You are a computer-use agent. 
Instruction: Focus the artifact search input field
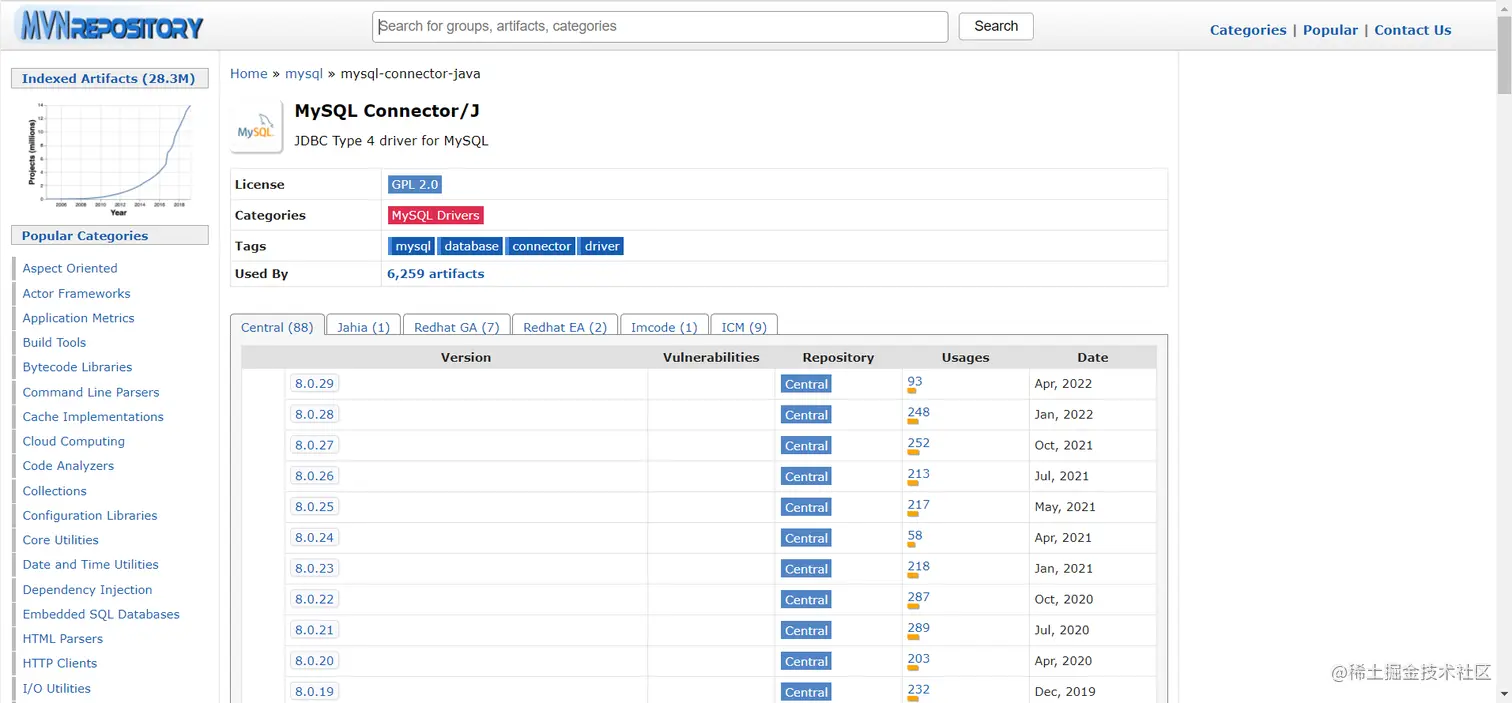660,27
